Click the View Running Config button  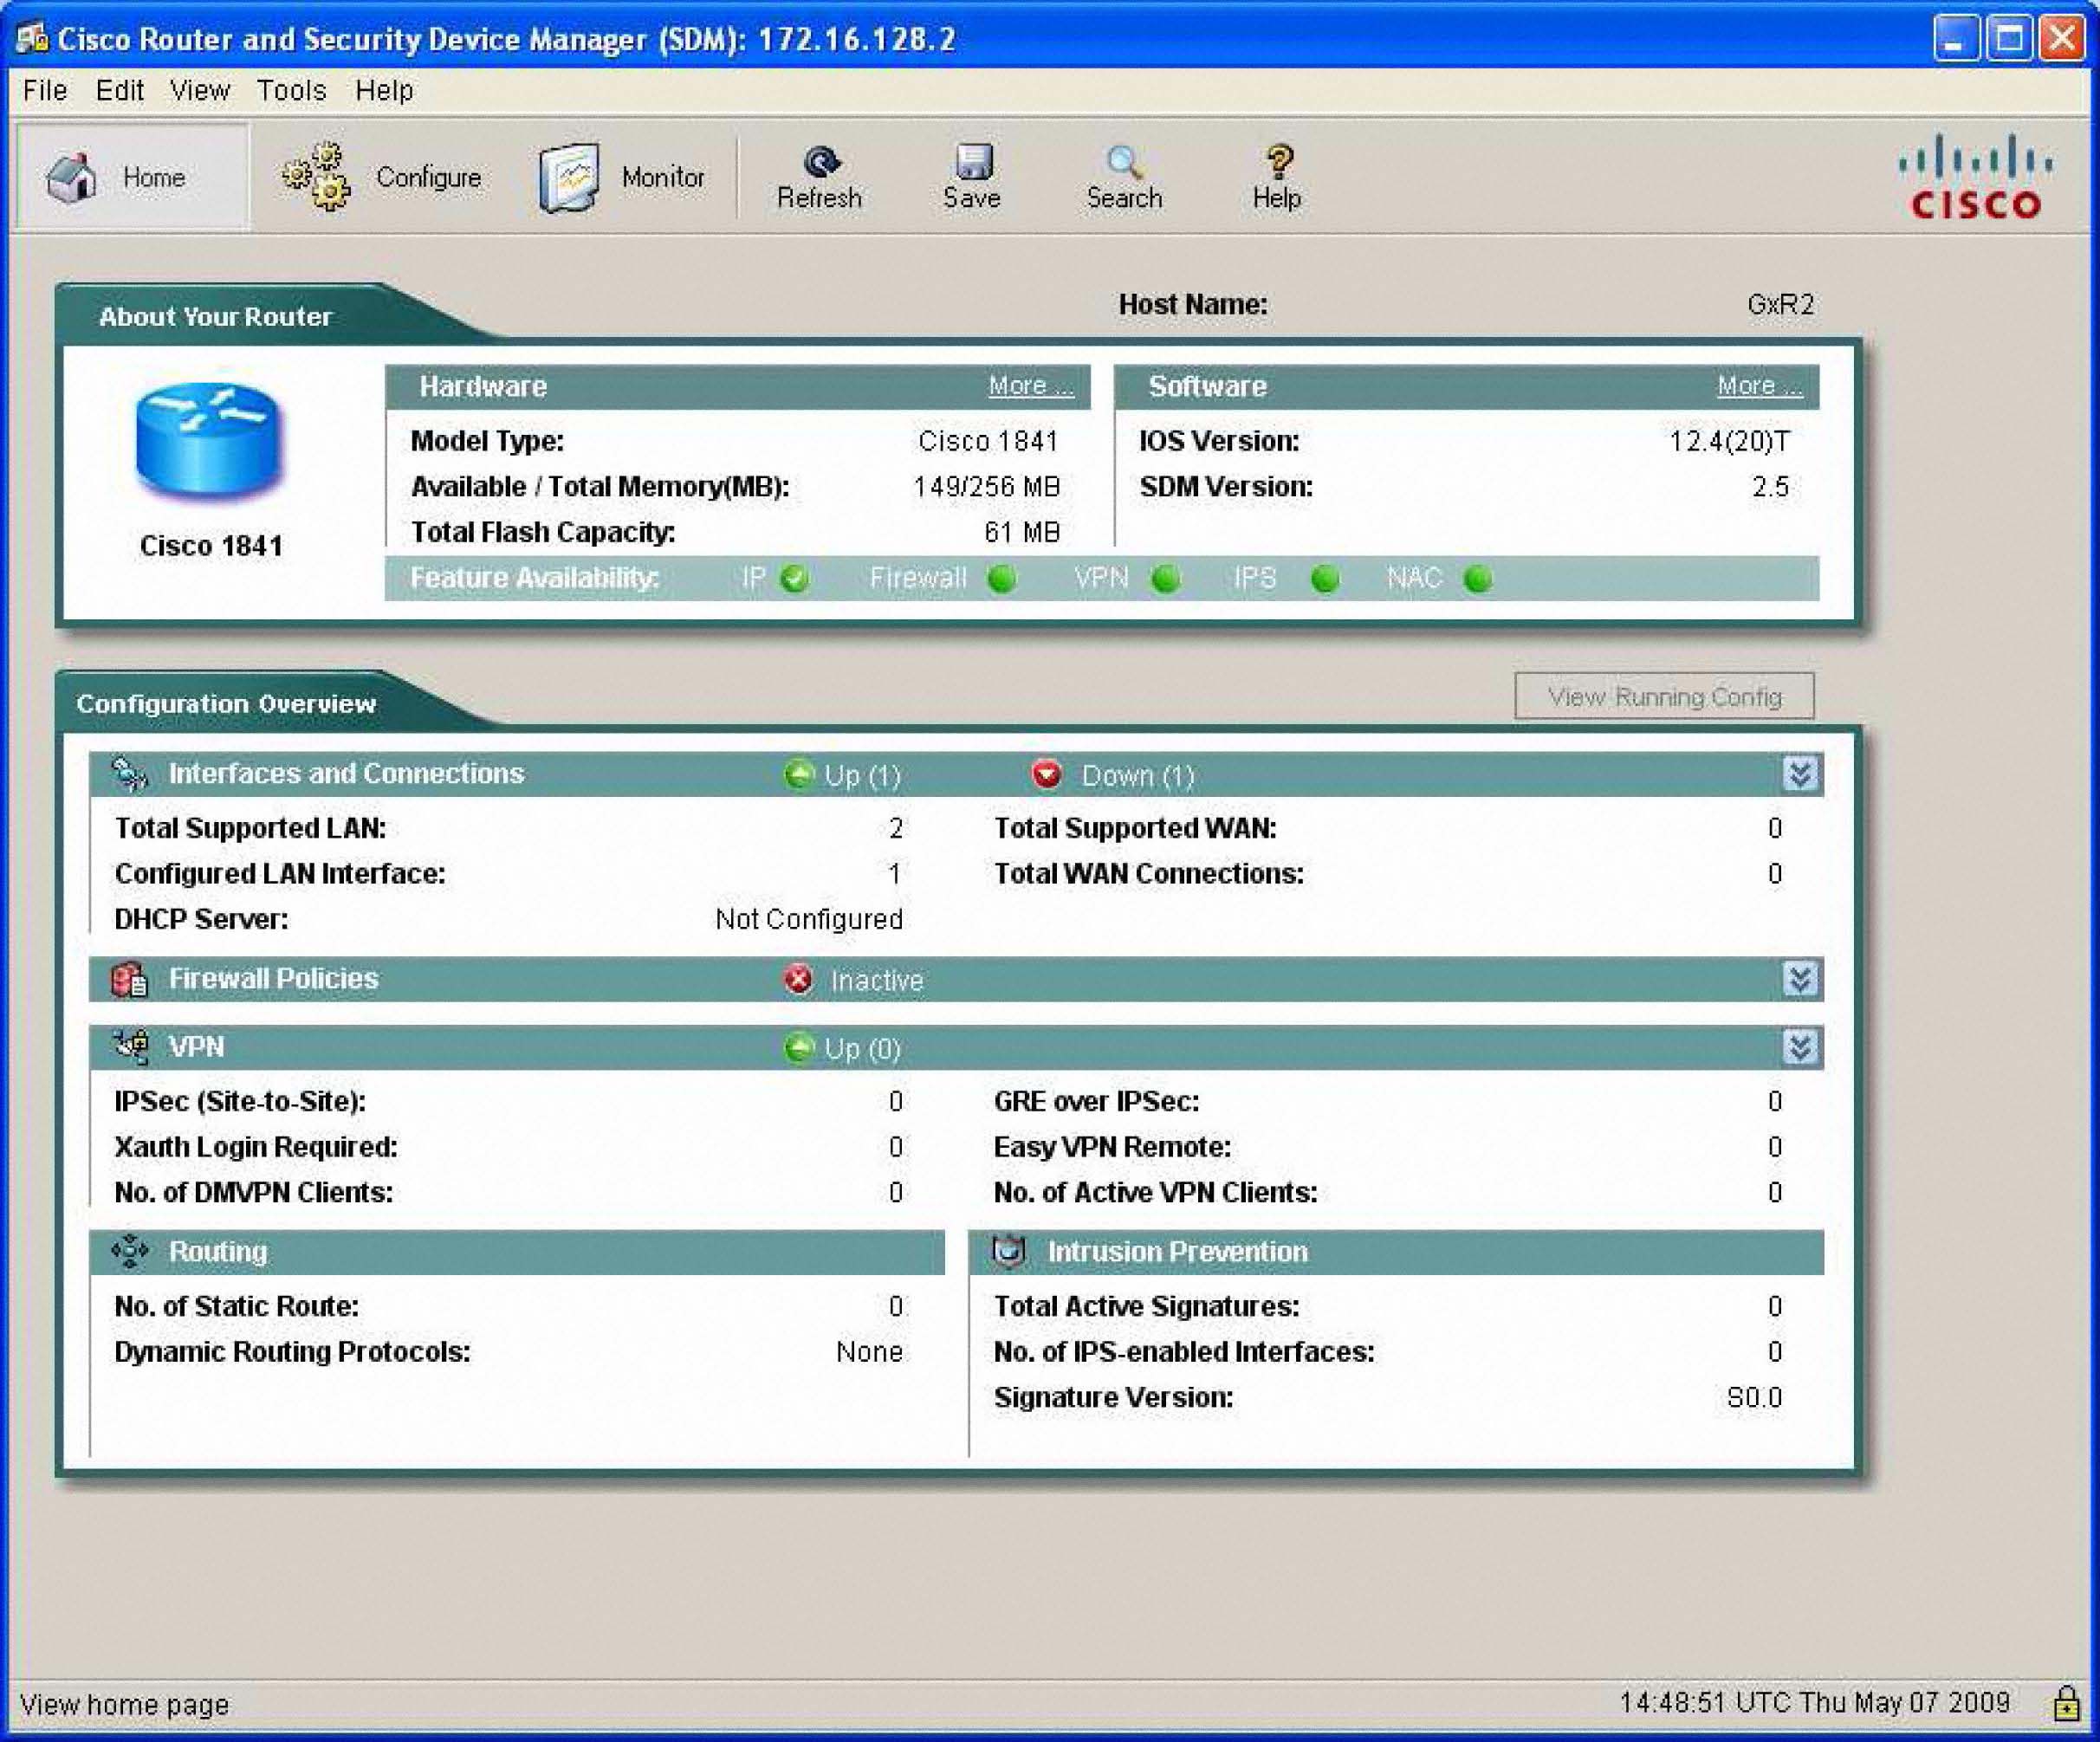[x=1663, y=696]
